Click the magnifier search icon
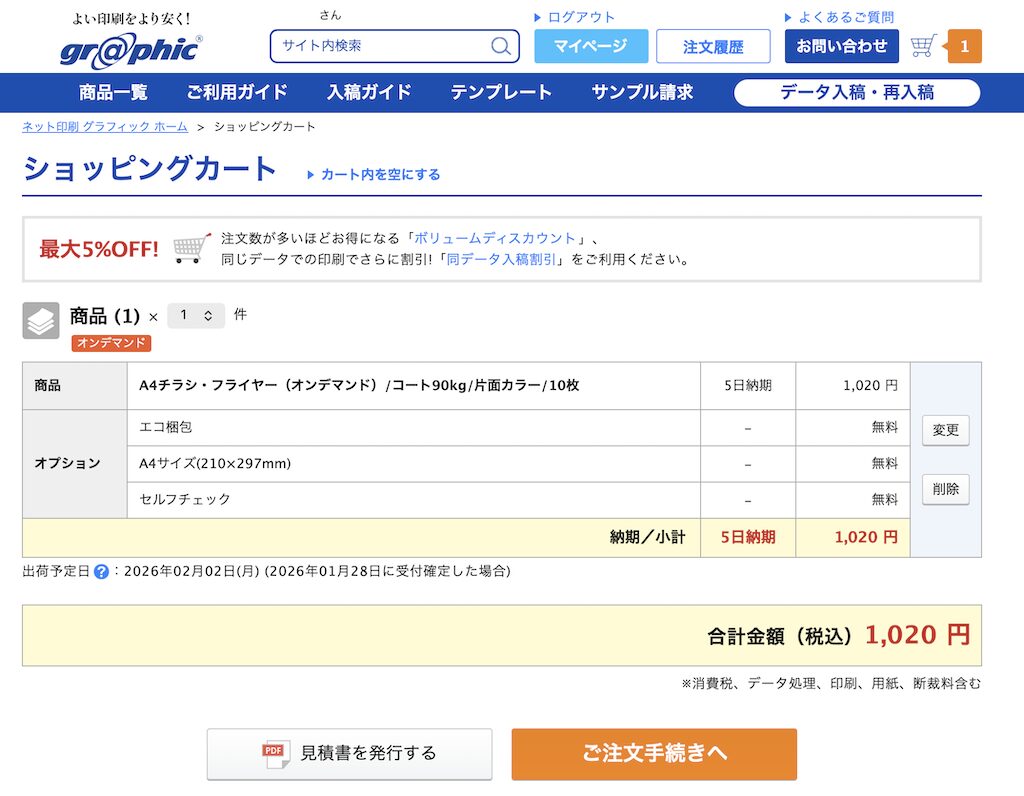This screenshot has width=1024, height=796. [500, 46]
